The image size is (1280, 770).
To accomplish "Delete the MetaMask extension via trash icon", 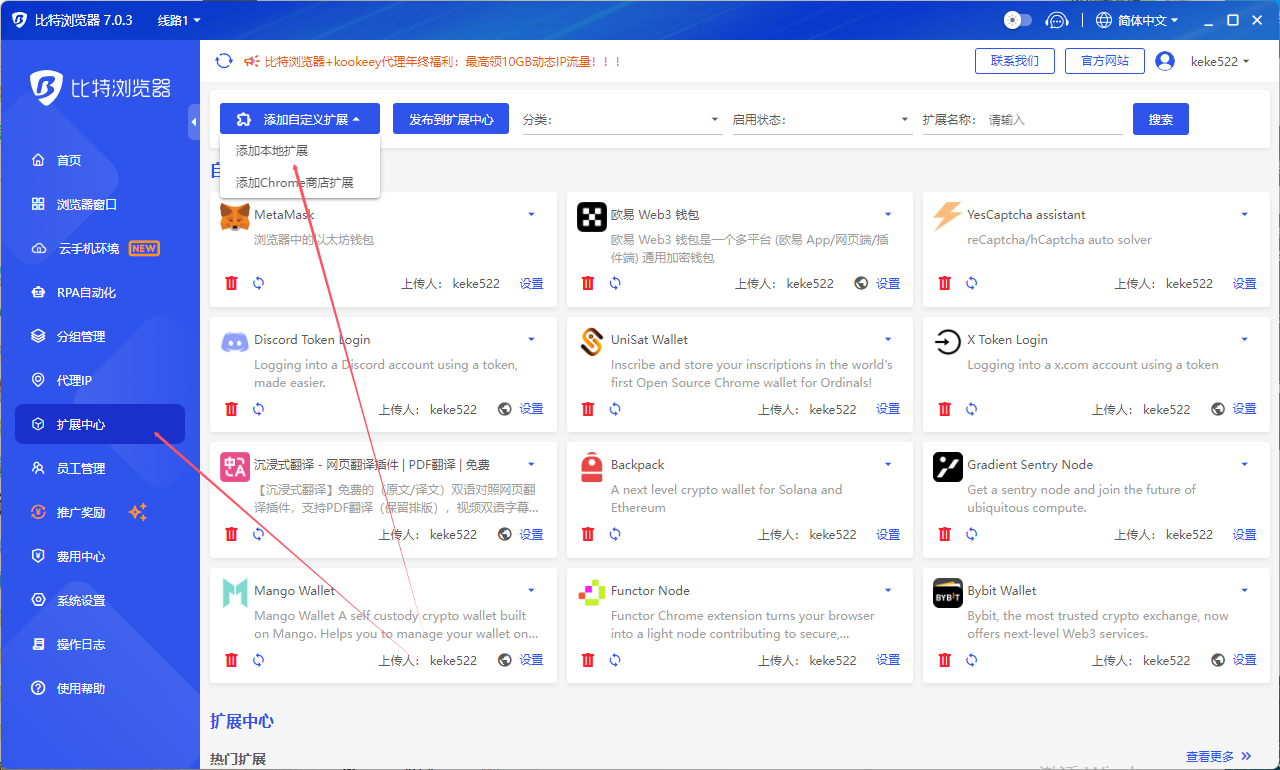I will (x=232, y=283).
